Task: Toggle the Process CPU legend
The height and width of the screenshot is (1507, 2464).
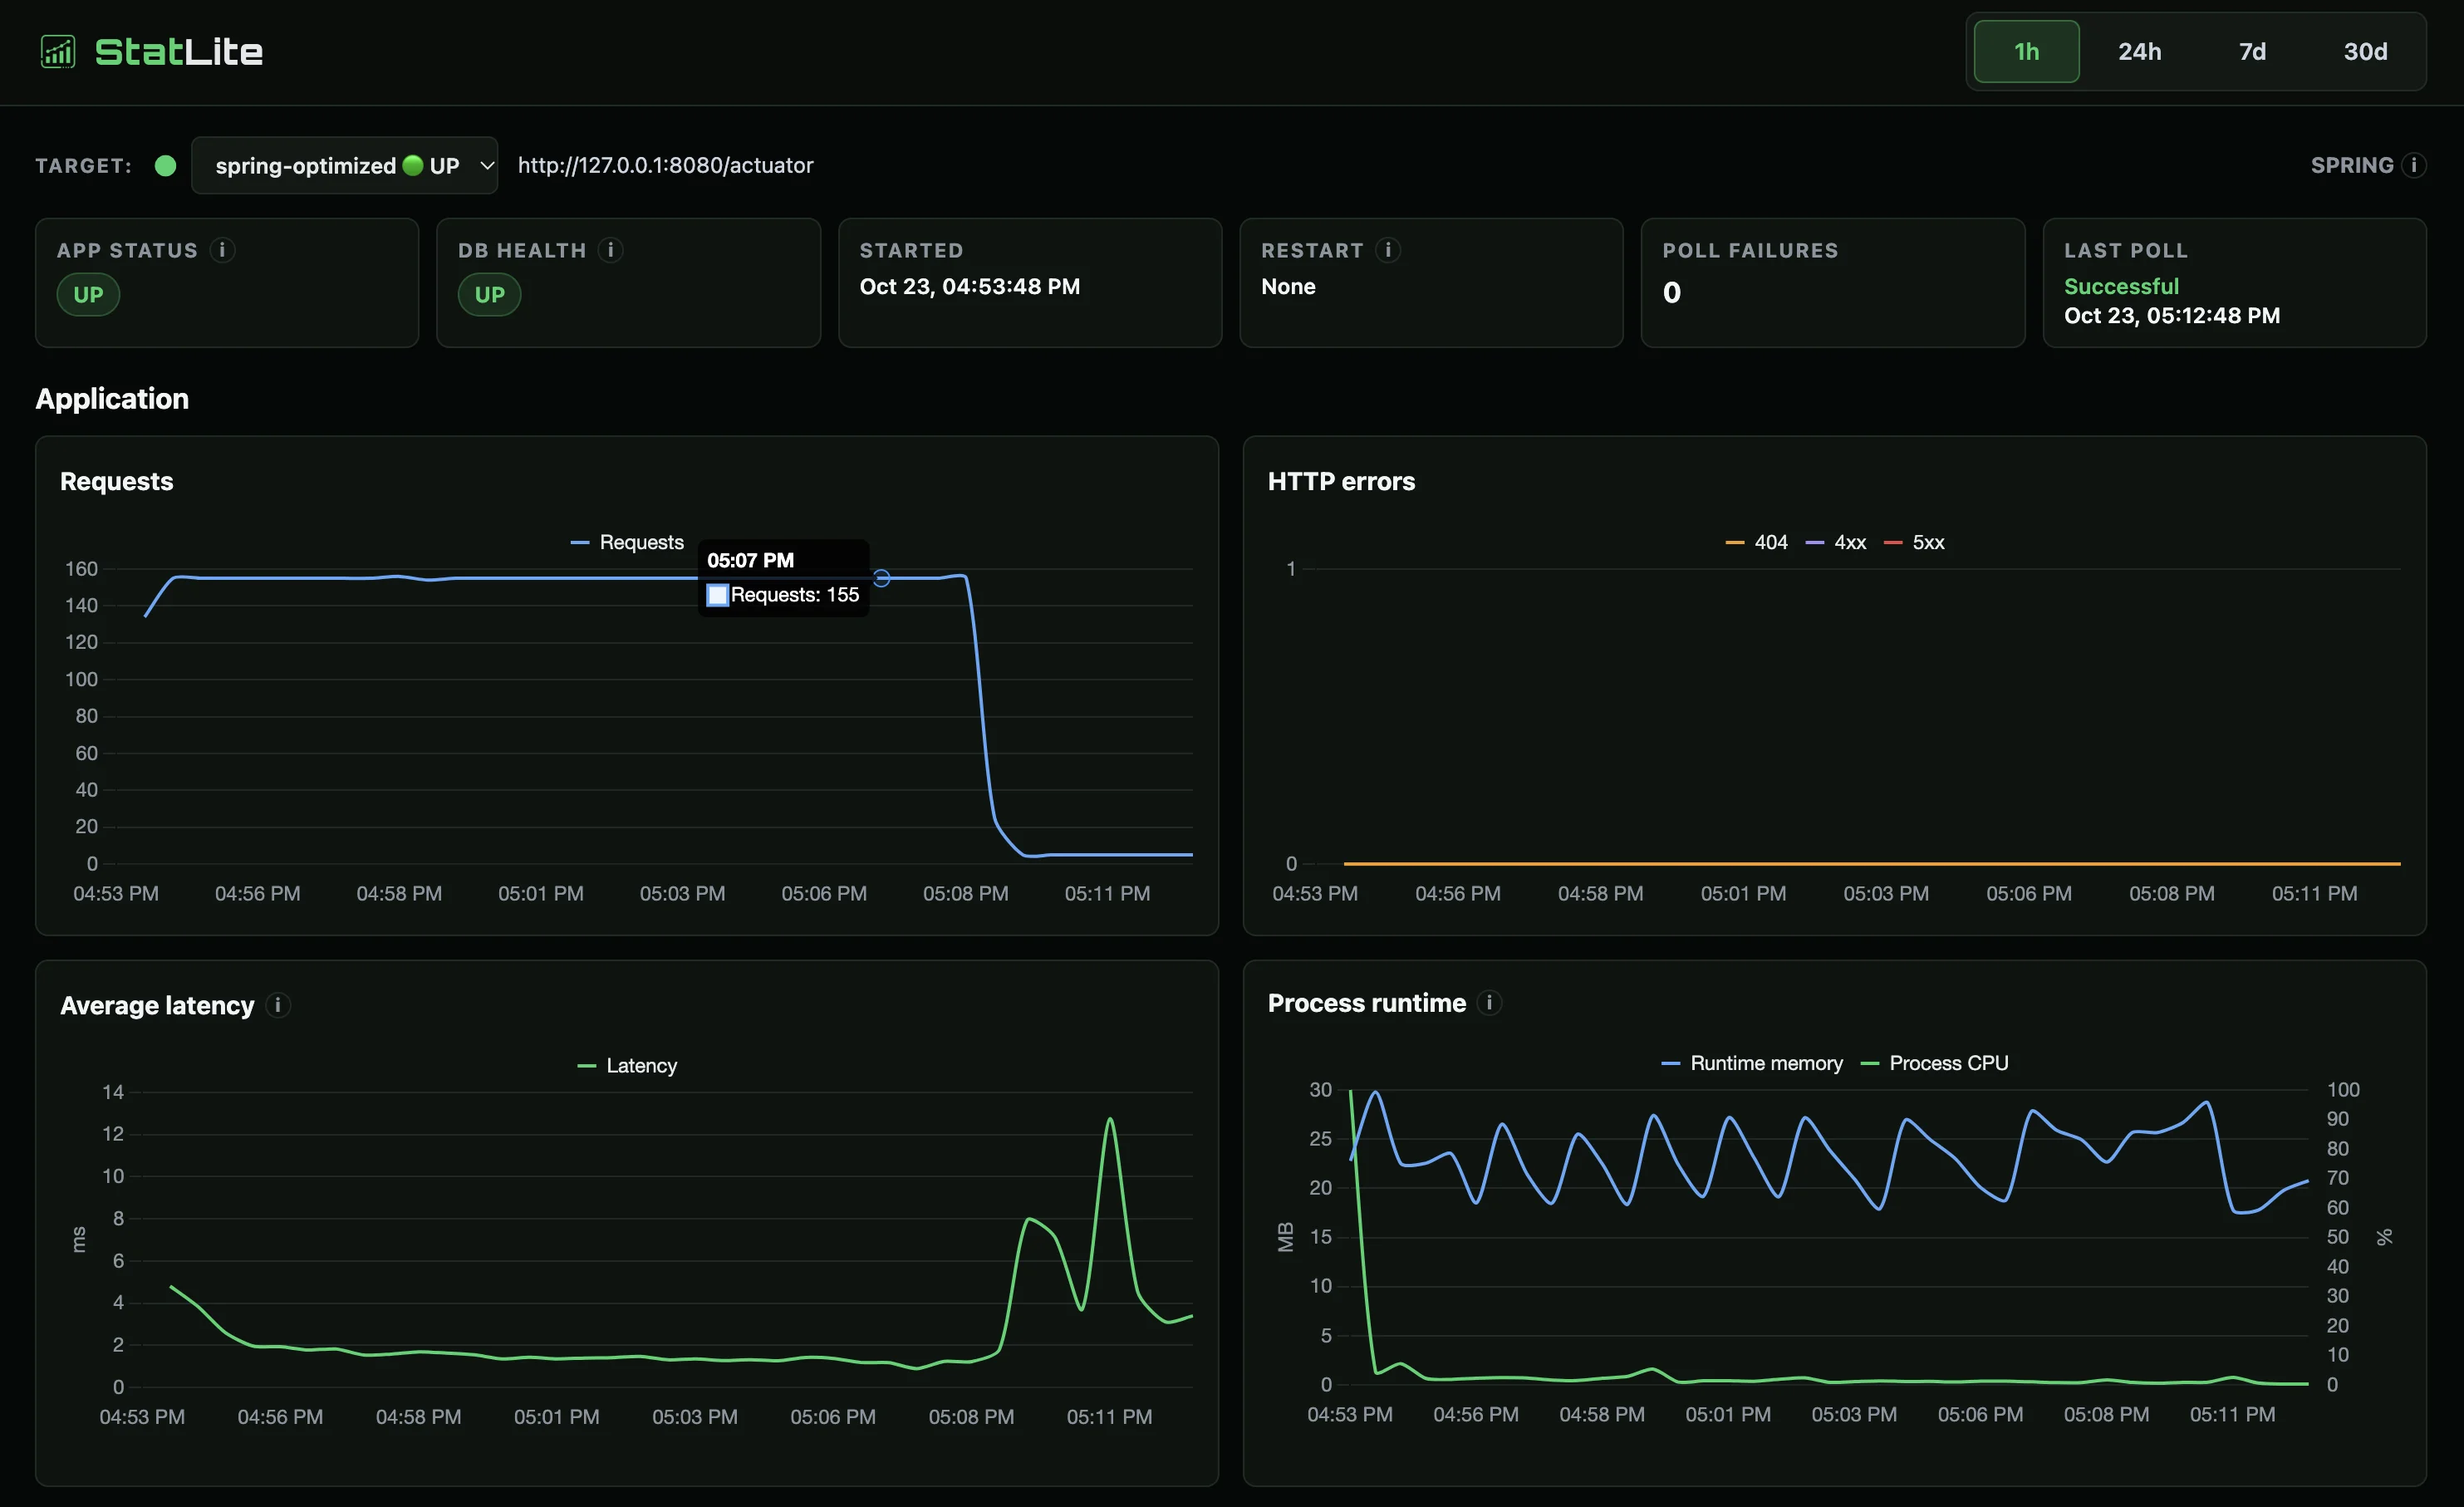Action: 1934,1063
